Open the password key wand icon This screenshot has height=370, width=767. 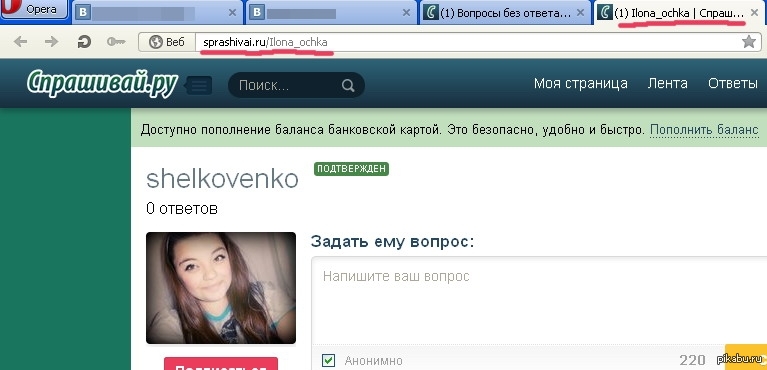116,43
